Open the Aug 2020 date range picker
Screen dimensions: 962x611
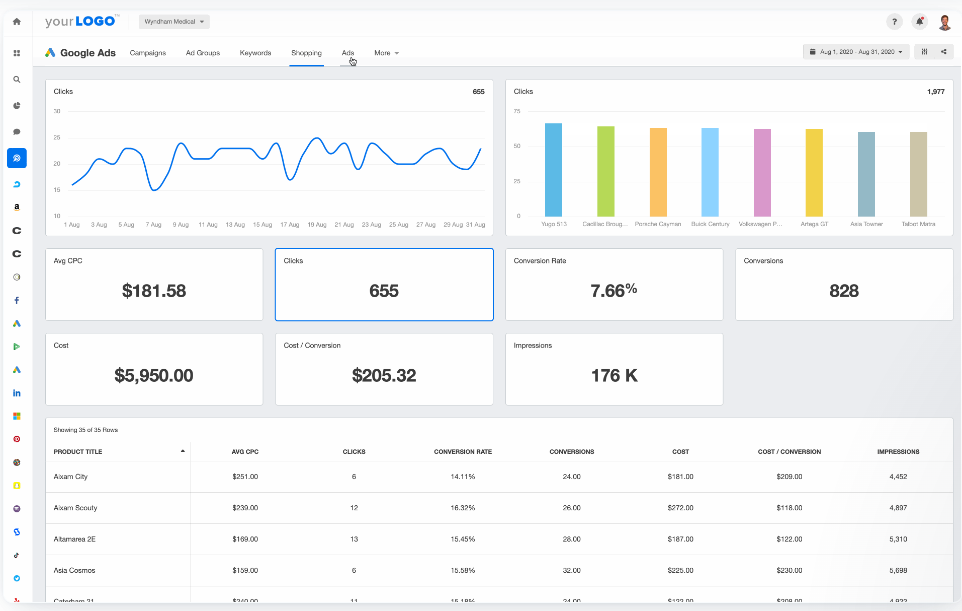[856, 52]
